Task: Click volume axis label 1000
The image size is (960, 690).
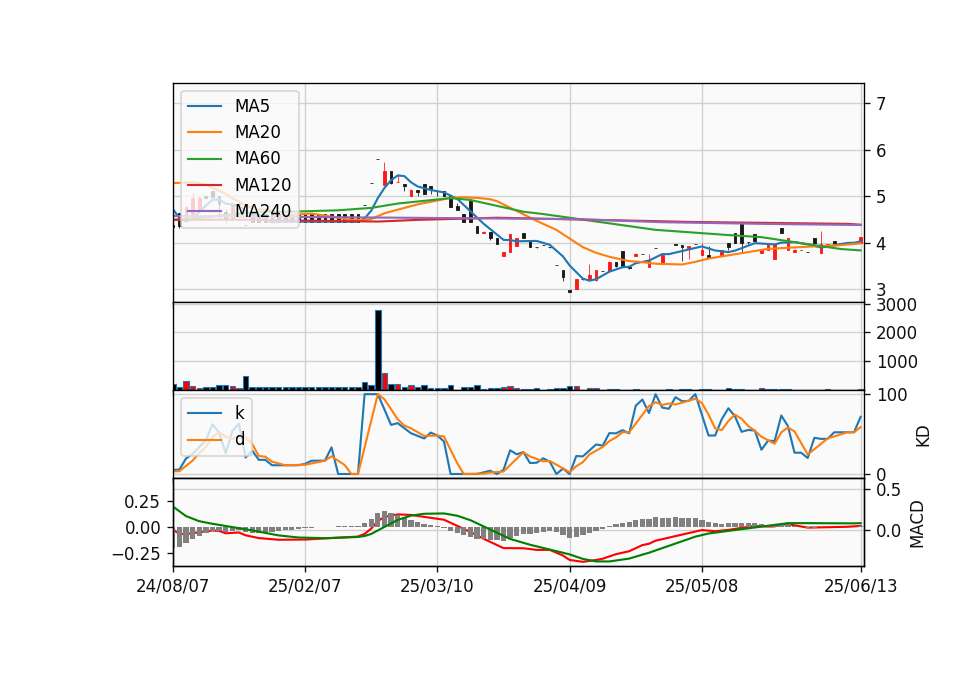Action: (x=896, y=362)
